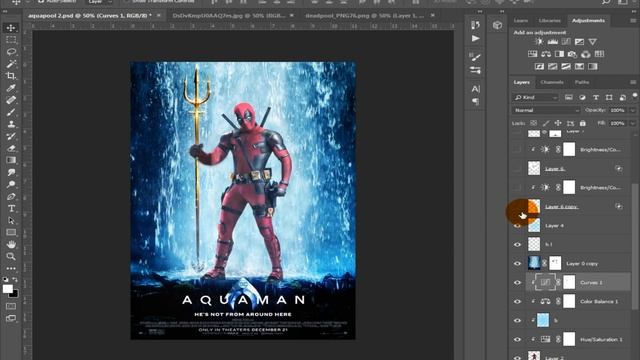Add a Black & White adjustment layer
Screen dimensions: 640x360
(x=559, y=54)
